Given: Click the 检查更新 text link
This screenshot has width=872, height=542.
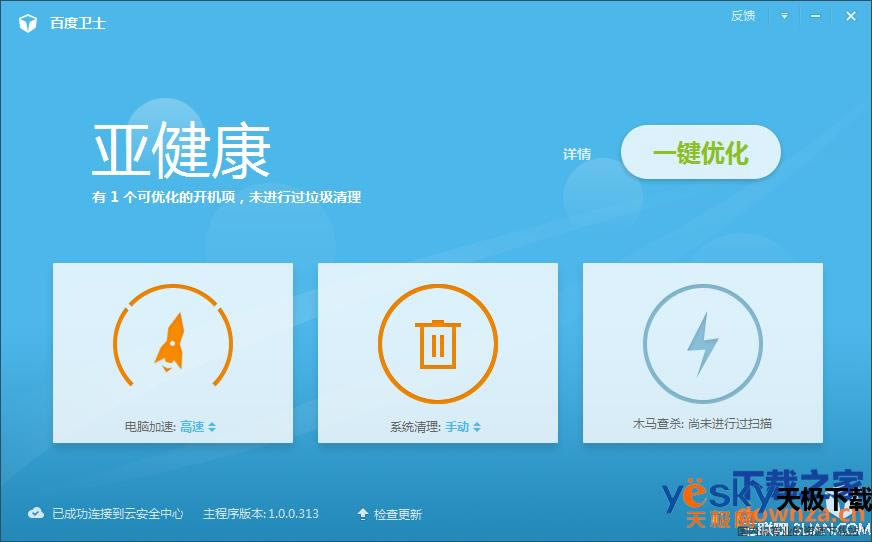Looking at the screenshot, I should [398, 514].
